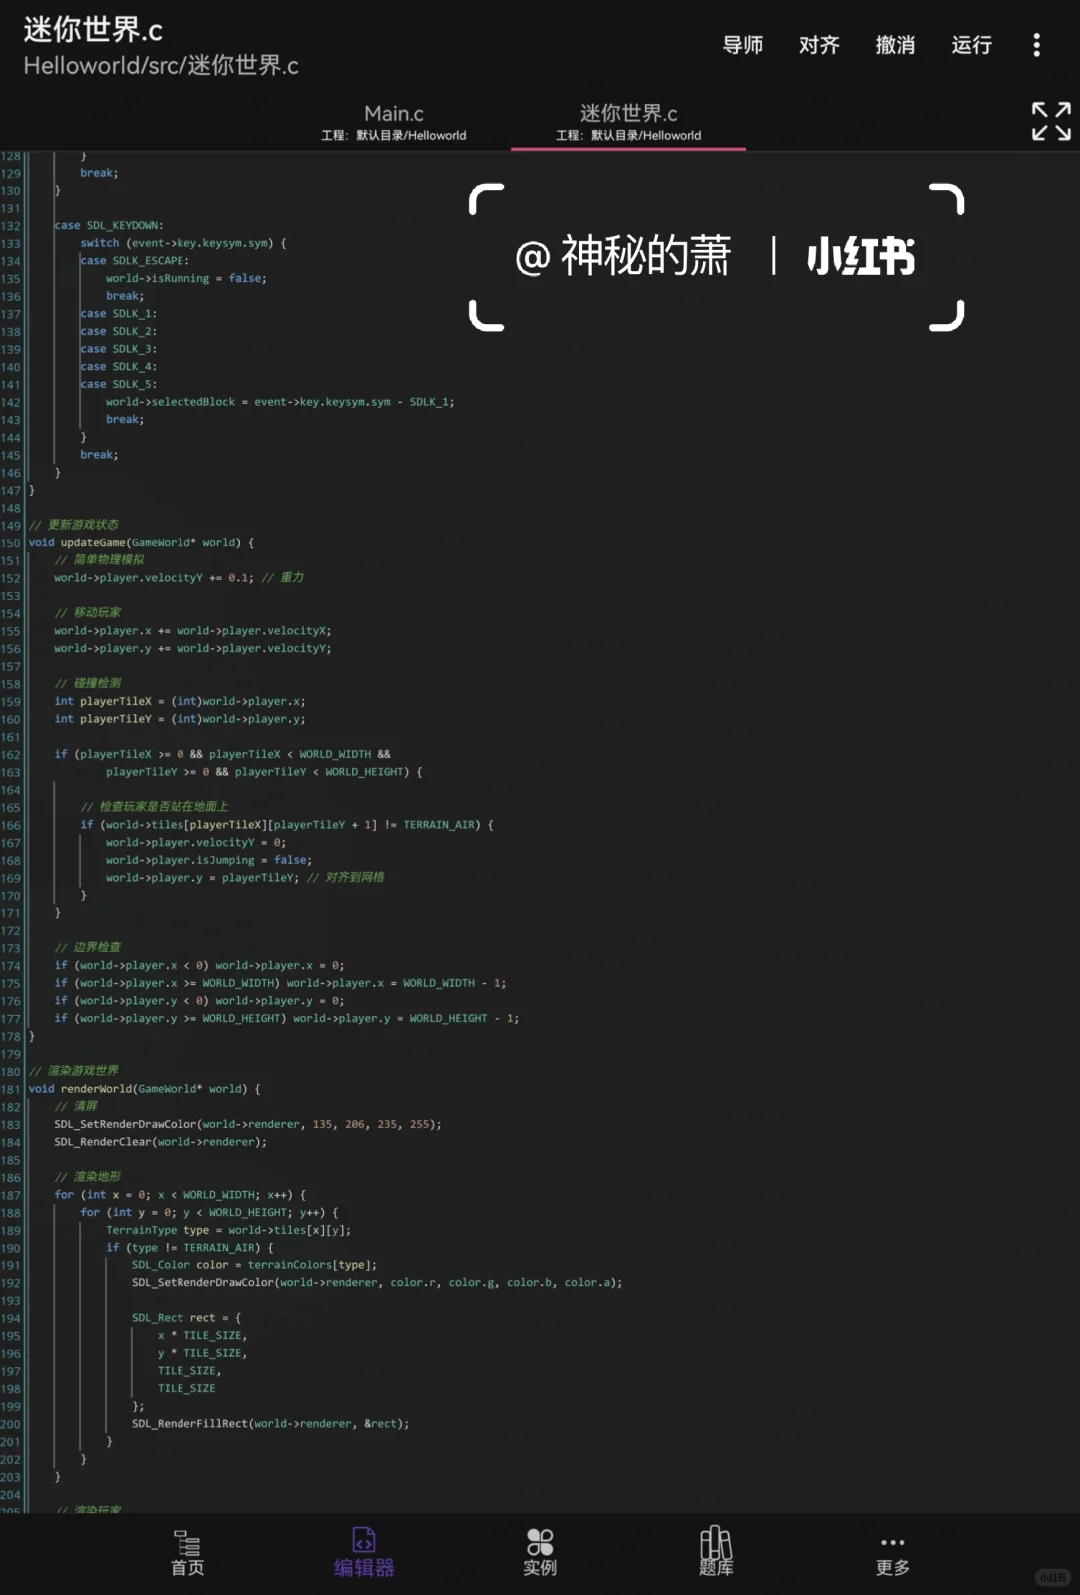1080x1595 pixels.
Task: Click the 'void renderWorld(GameWorld* world)' line
Action: [x=144, y=1089]
